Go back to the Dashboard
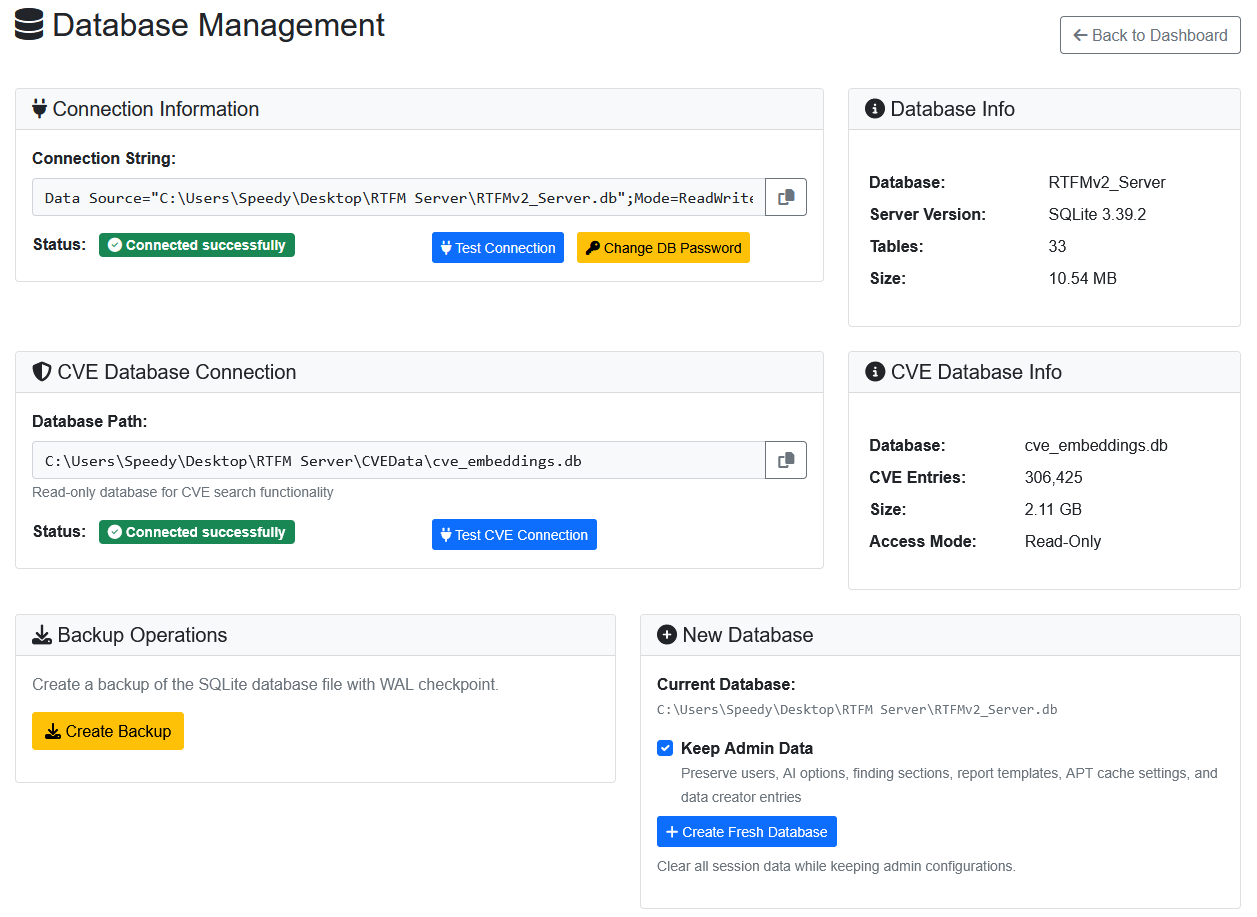This screenshot has width=1257, height=917. point(1150,35)
